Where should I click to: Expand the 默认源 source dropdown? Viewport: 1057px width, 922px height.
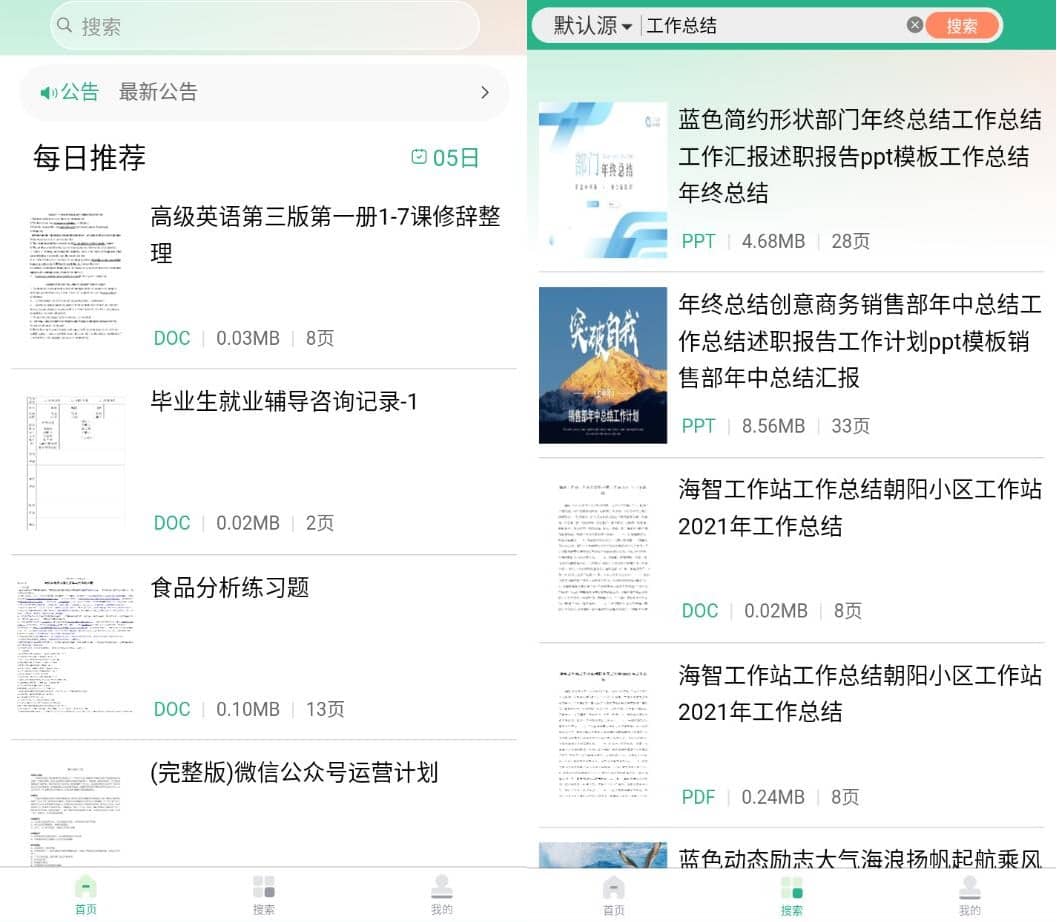pyautogui.click(x=593, y=26)
